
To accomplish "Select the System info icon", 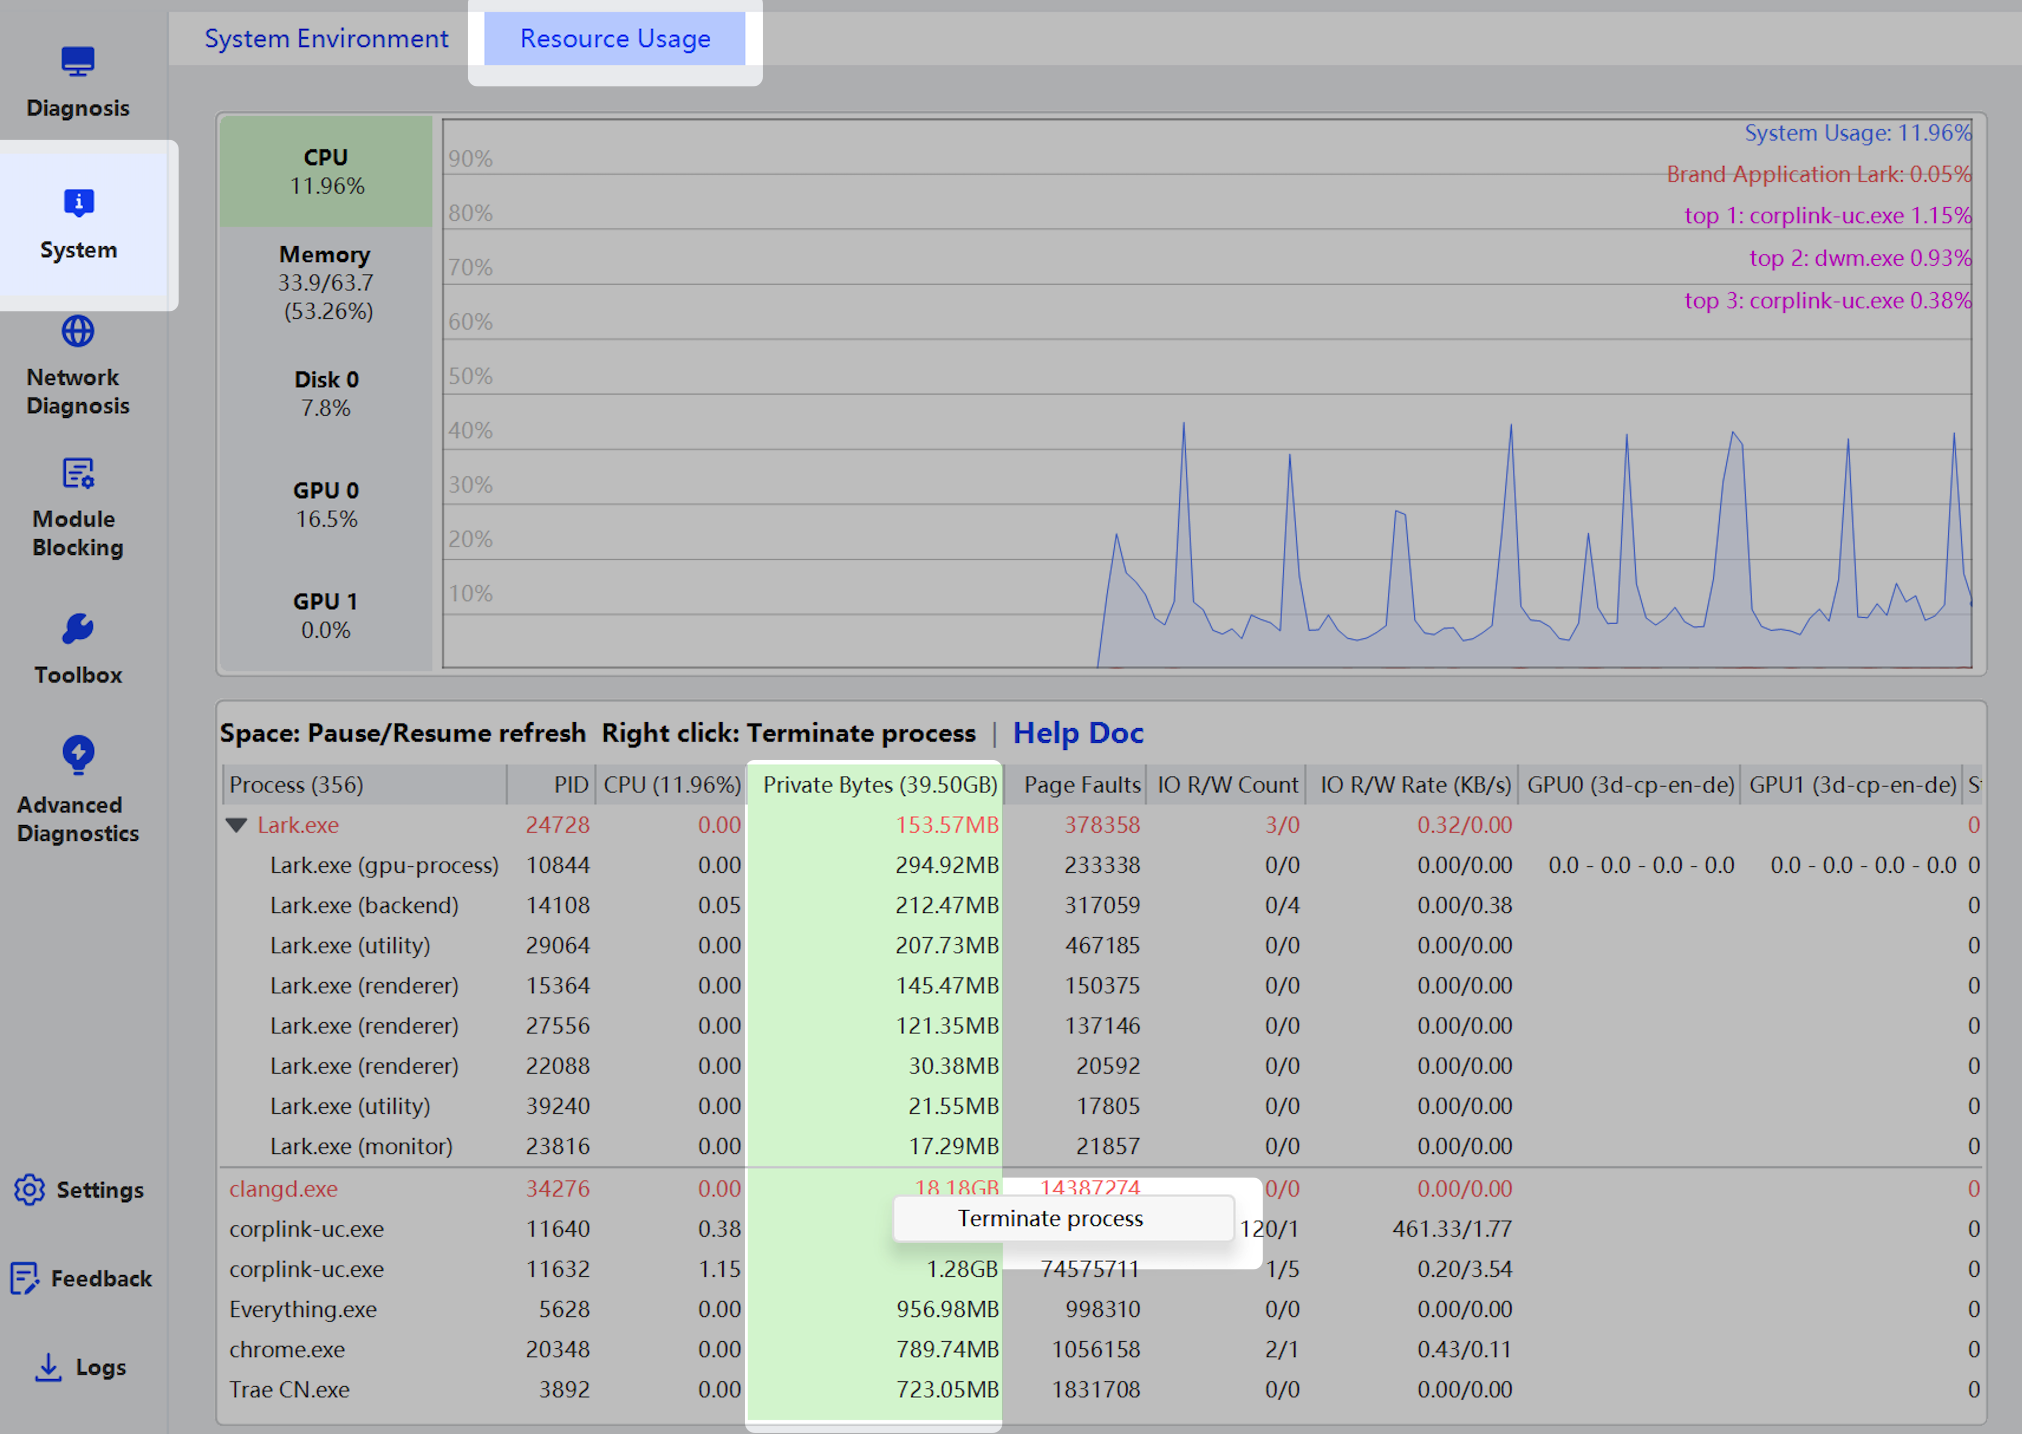I will tap(78, 203).
